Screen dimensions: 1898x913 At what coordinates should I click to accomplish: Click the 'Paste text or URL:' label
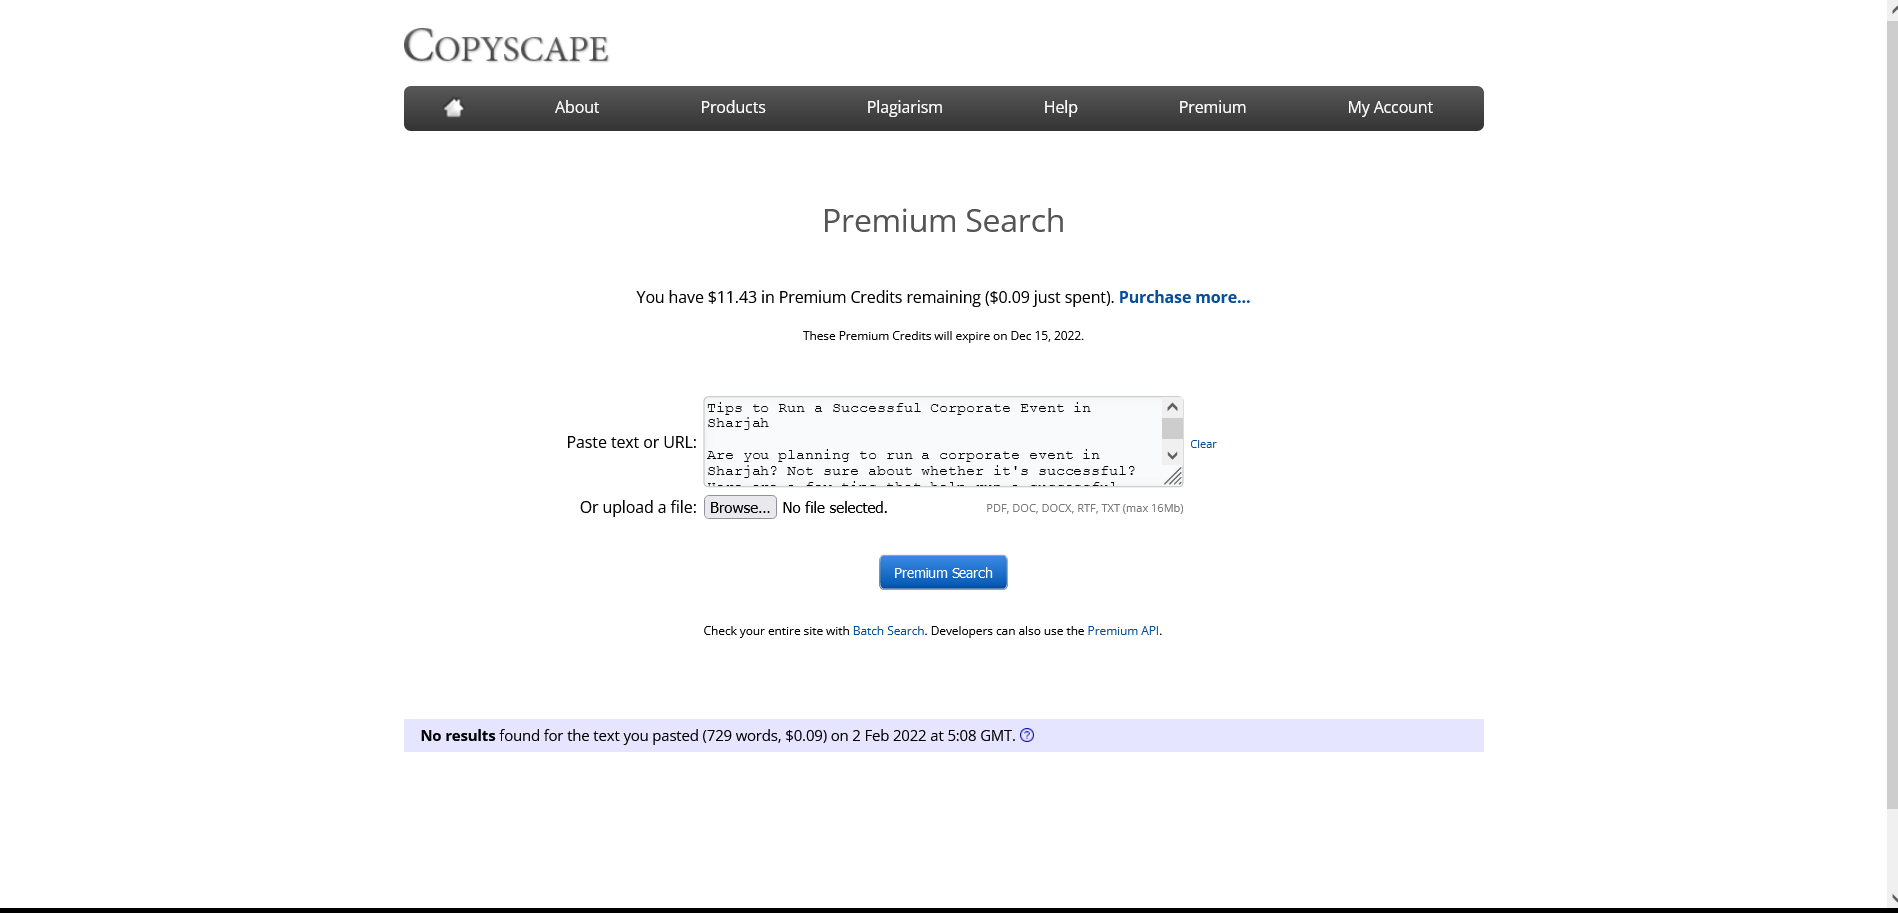[632, 442]
